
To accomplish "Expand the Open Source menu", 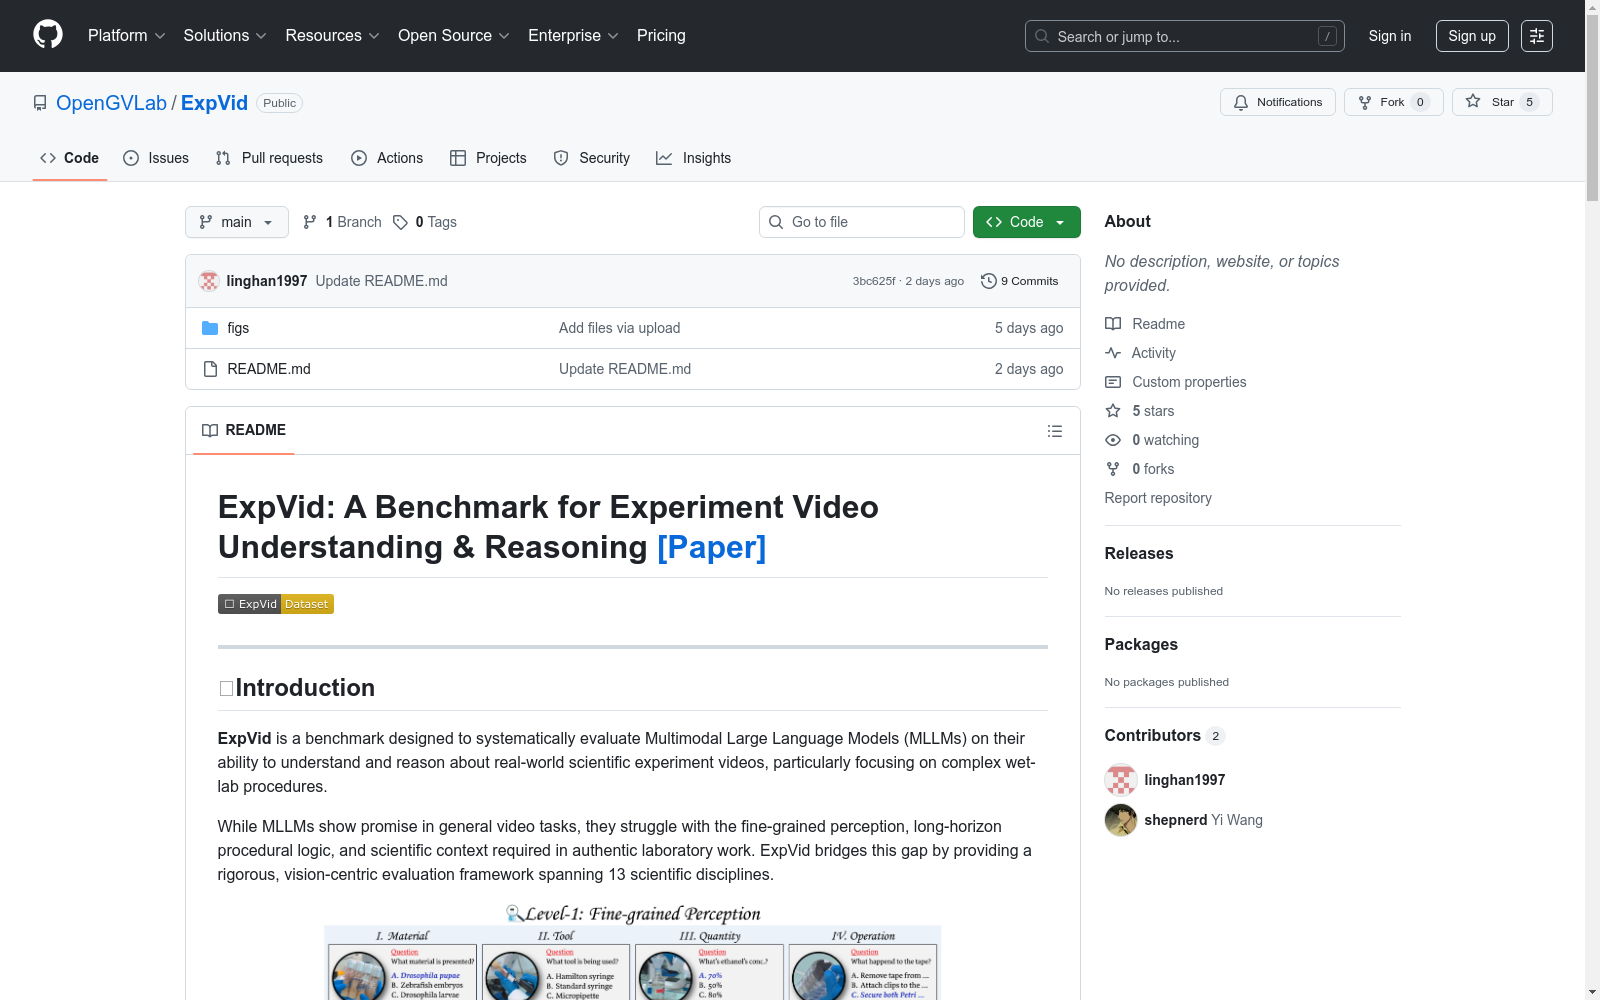I will click(x=454, y=36).
